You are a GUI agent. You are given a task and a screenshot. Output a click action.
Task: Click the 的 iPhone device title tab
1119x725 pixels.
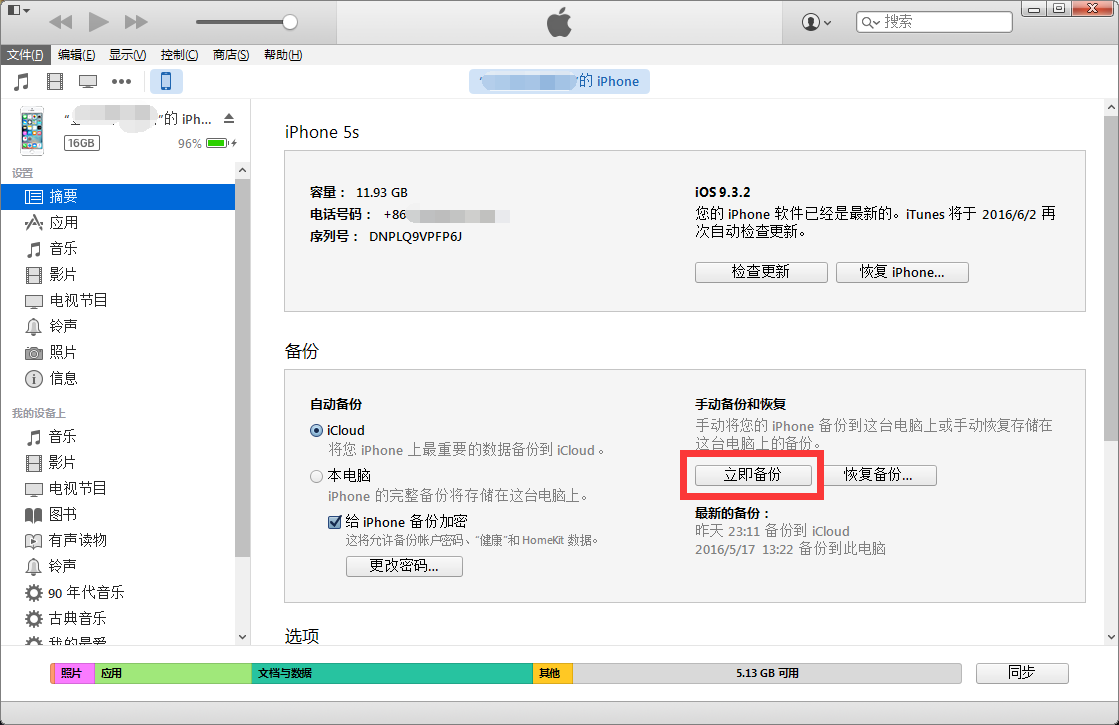point(559,81)
